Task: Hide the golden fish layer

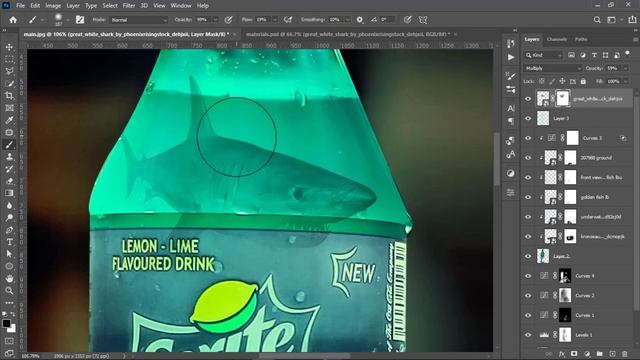Action: tap(528, 197)
